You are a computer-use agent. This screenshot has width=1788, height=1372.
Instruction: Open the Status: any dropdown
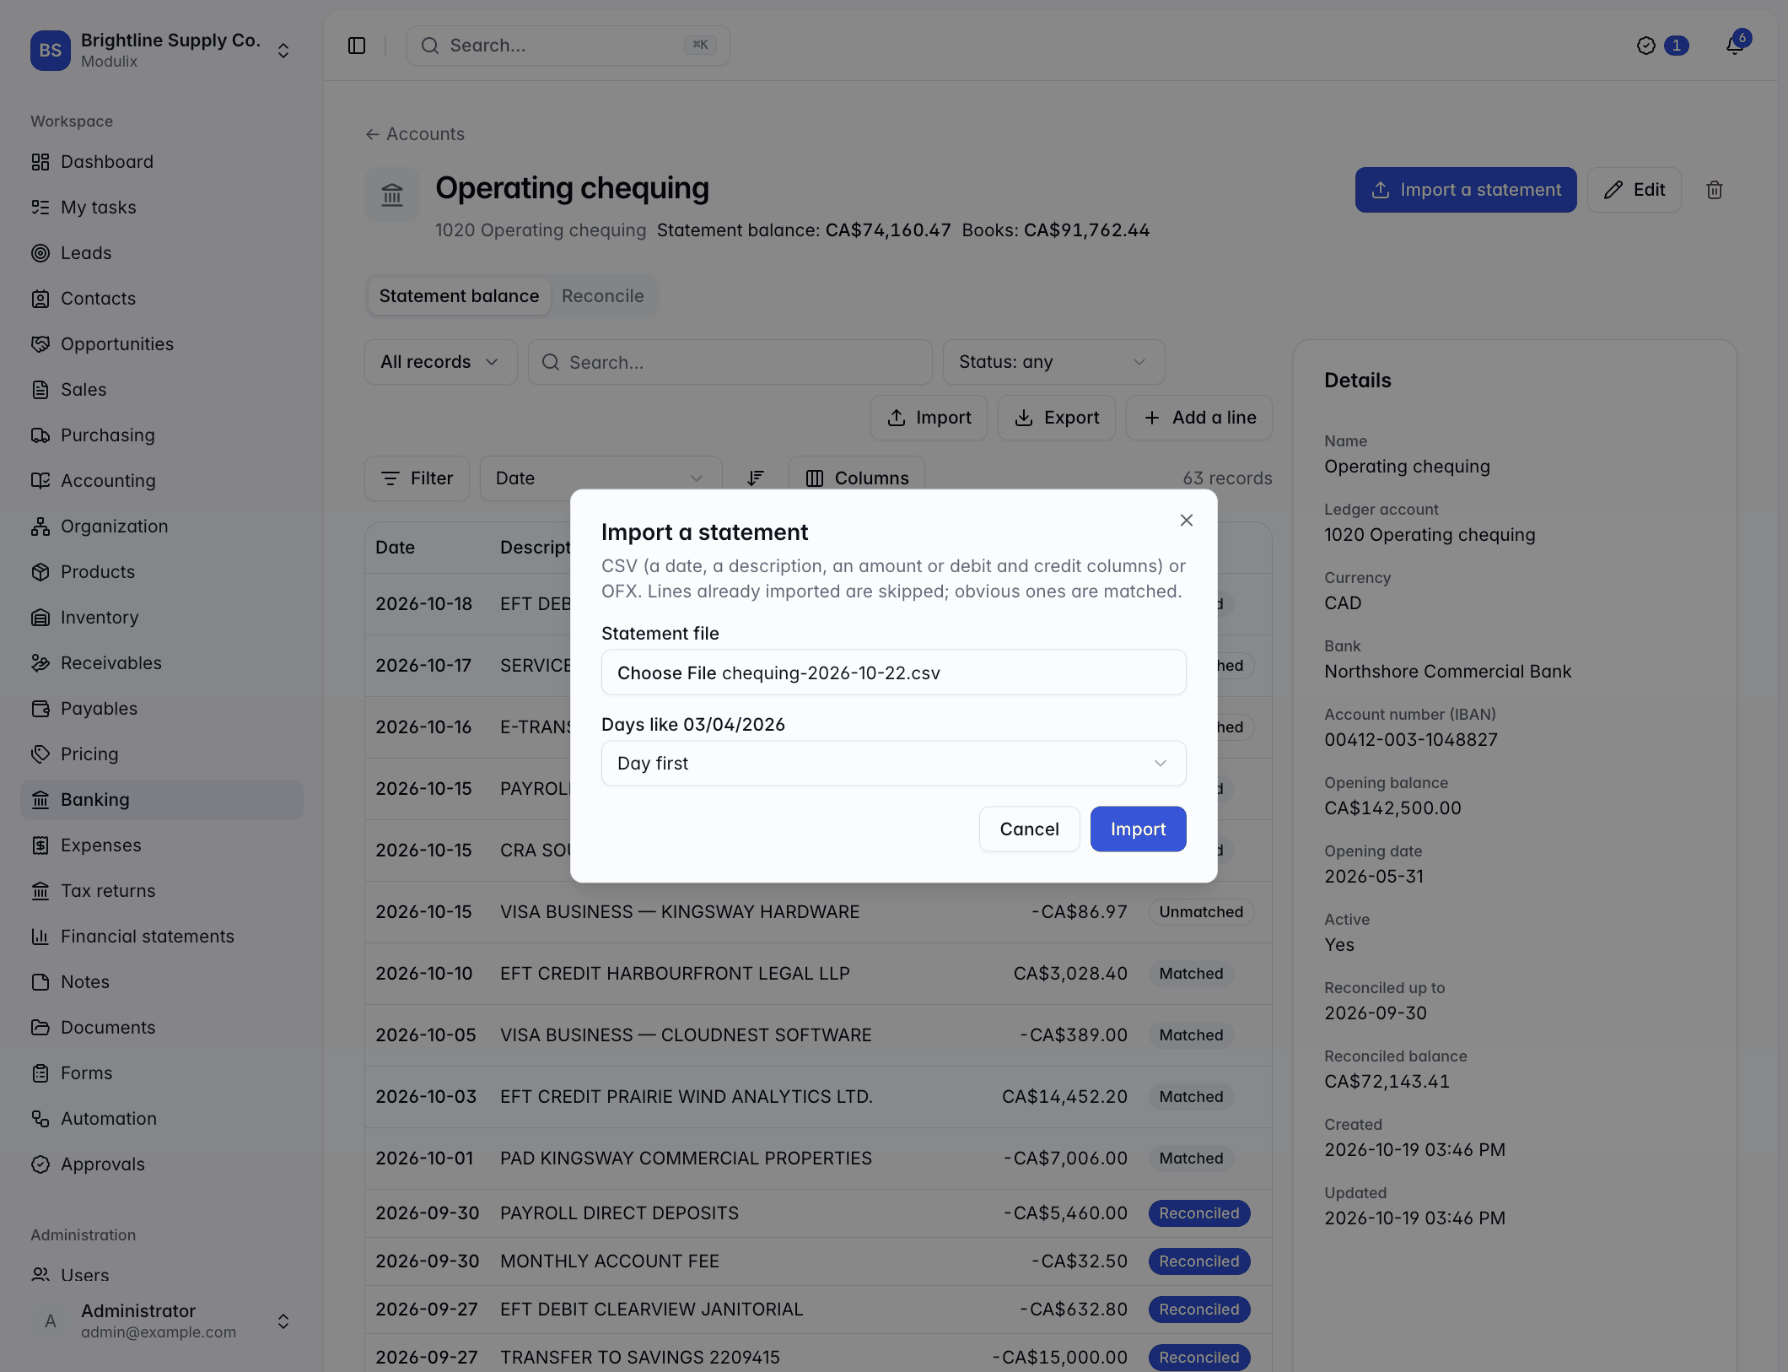pos(1053,362)
